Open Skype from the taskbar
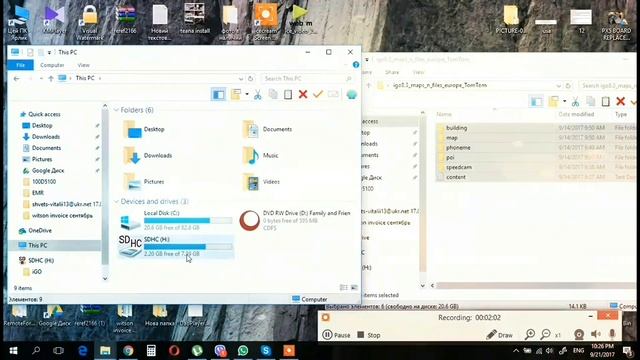The image size is (640, 360). coord(266,351)
